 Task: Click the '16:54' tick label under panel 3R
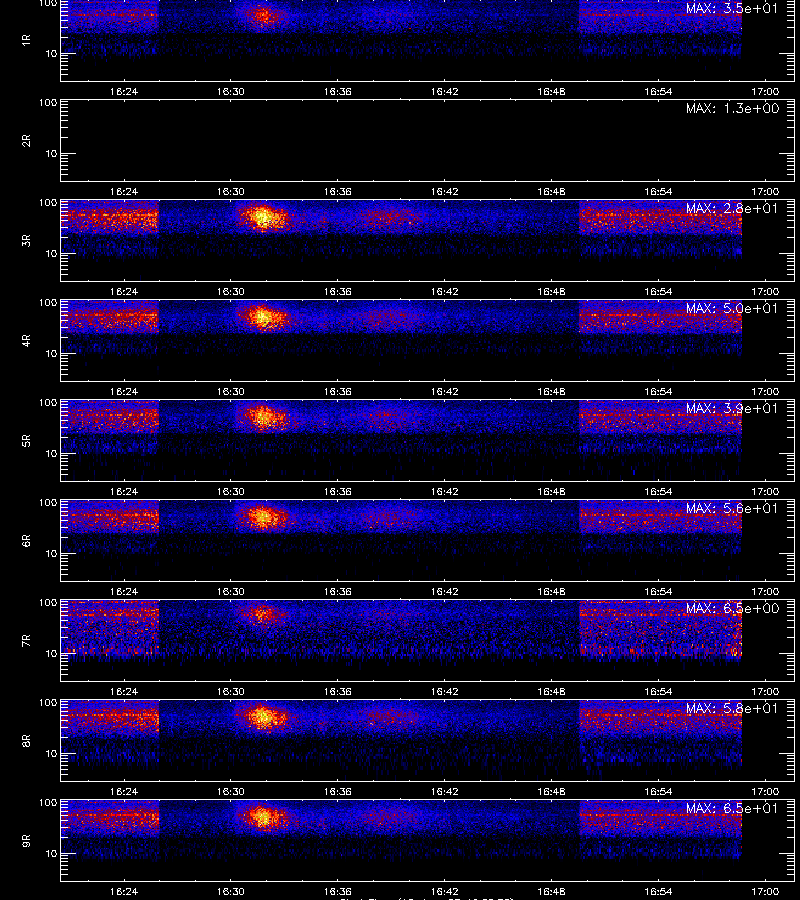coord(658,292)
